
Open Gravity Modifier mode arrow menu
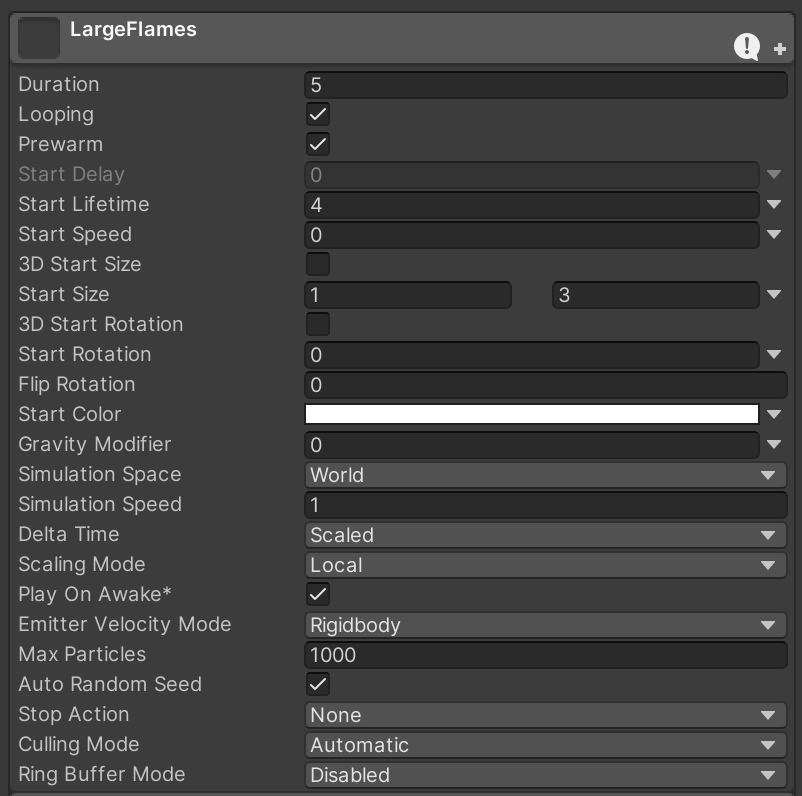(774, 445)
